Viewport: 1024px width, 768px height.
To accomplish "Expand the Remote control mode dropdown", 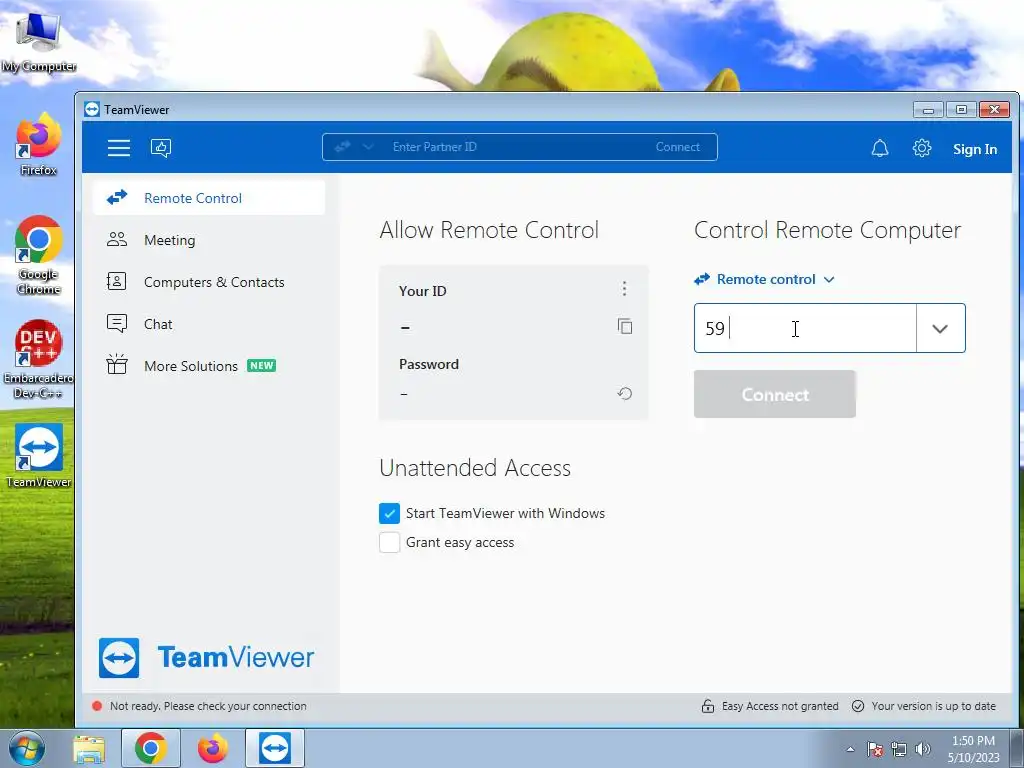I will coord(764,280).
